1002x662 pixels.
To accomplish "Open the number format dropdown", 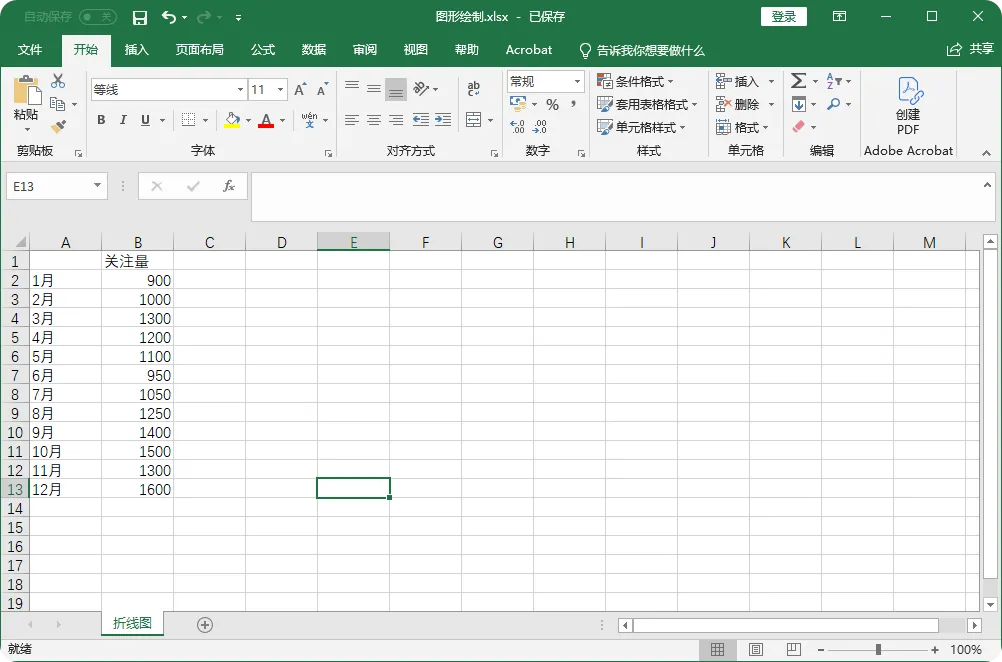I will click(577, 81).
